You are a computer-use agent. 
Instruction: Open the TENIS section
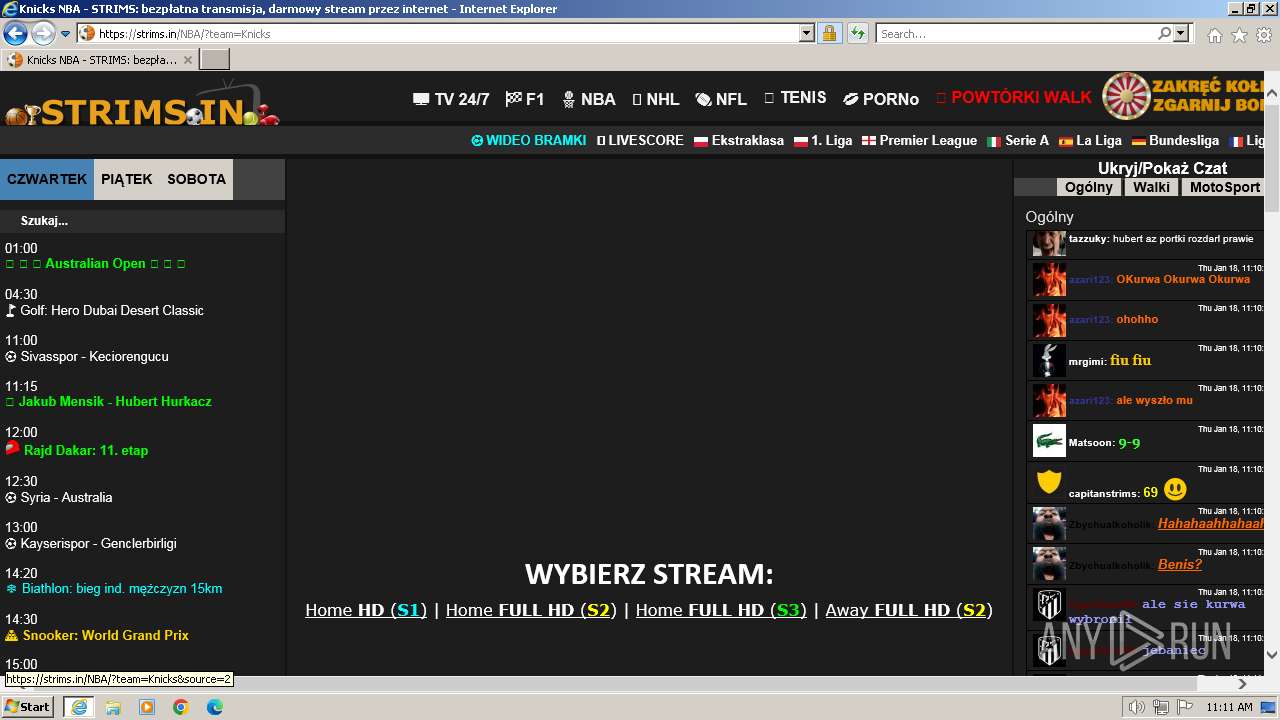click(x=795, y=98)
